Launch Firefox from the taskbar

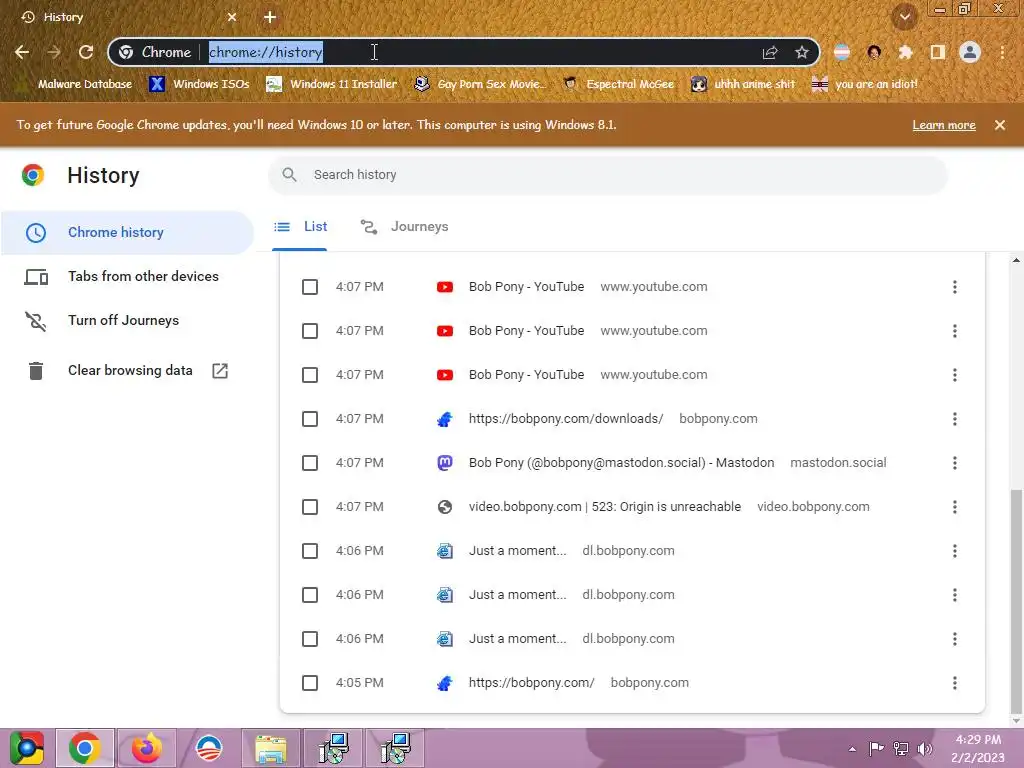click(x=146, y=748)
